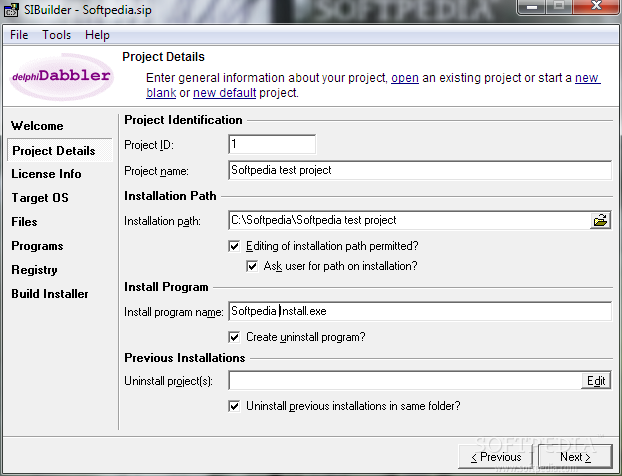Open the Programs page
This screenshot has width=622, height=476.
(37, 246)
